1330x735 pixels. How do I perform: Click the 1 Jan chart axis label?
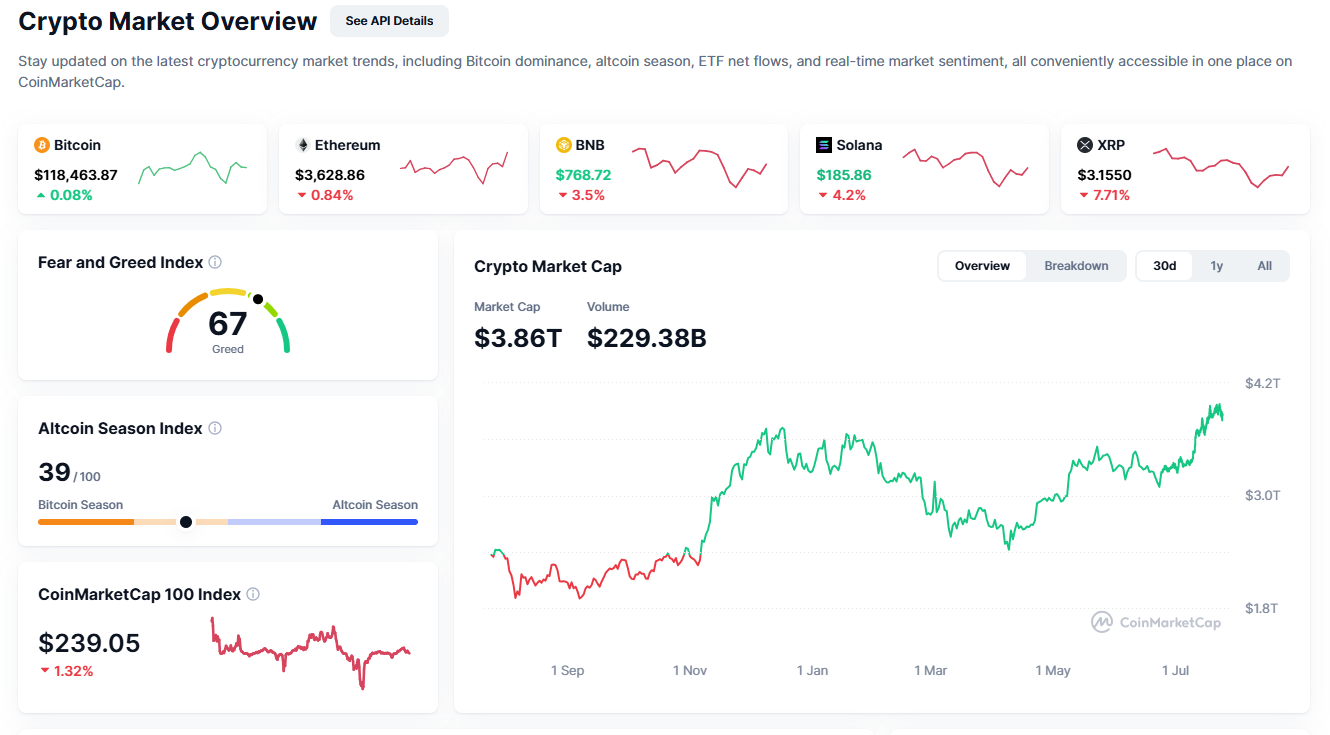click(812, 670)
